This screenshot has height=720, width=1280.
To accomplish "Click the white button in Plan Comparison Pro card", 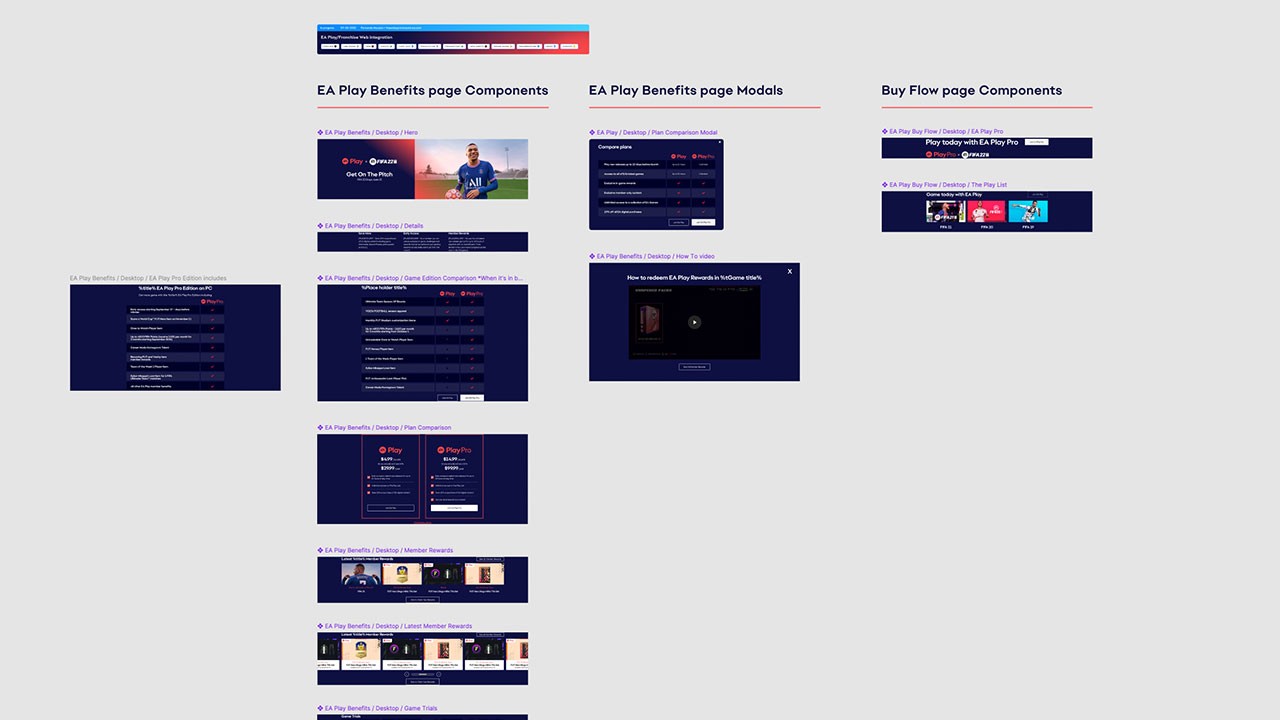I will 454,508.
